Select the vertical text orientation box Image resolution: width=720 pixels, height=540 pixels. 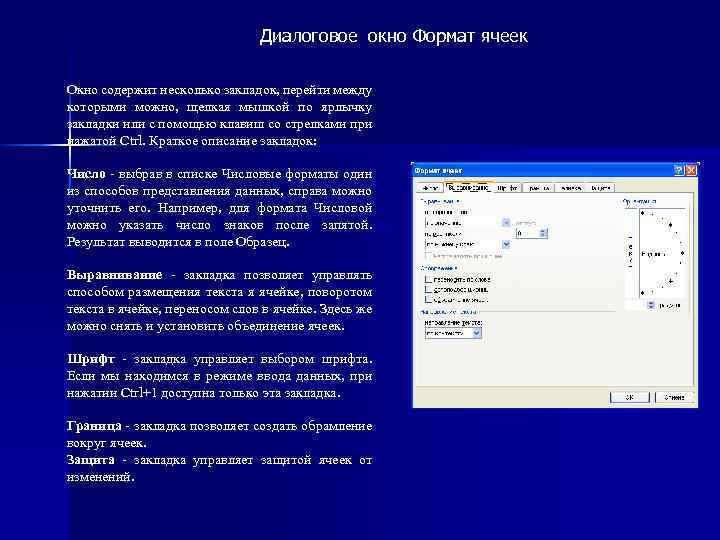[630, 253]
